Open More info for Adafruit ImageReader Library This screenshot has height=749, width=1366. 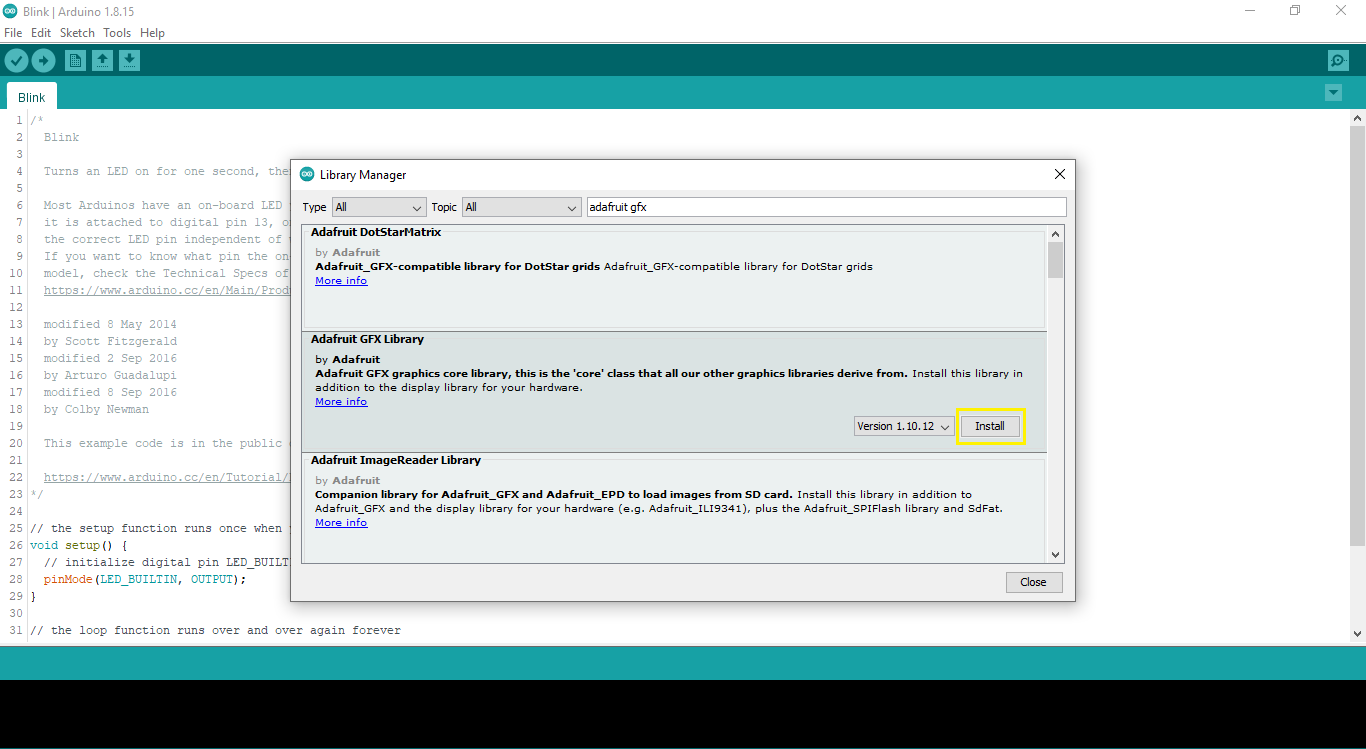pyautogui.click(x=341, y=523)
